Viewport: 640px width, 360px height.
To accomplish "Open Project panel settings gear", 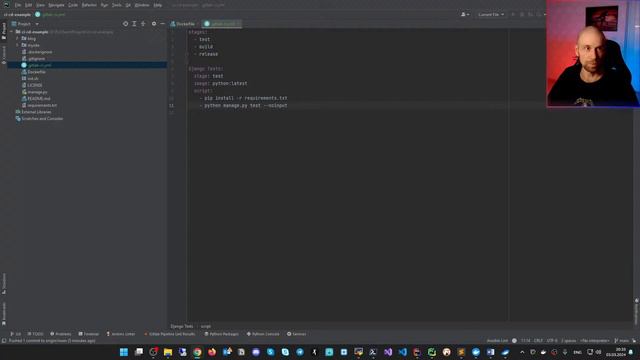I will [x=154, y=24].
